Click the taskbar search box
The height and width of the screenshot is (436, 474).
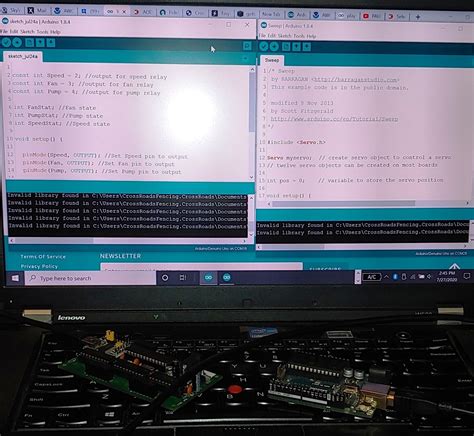(90, 278)
